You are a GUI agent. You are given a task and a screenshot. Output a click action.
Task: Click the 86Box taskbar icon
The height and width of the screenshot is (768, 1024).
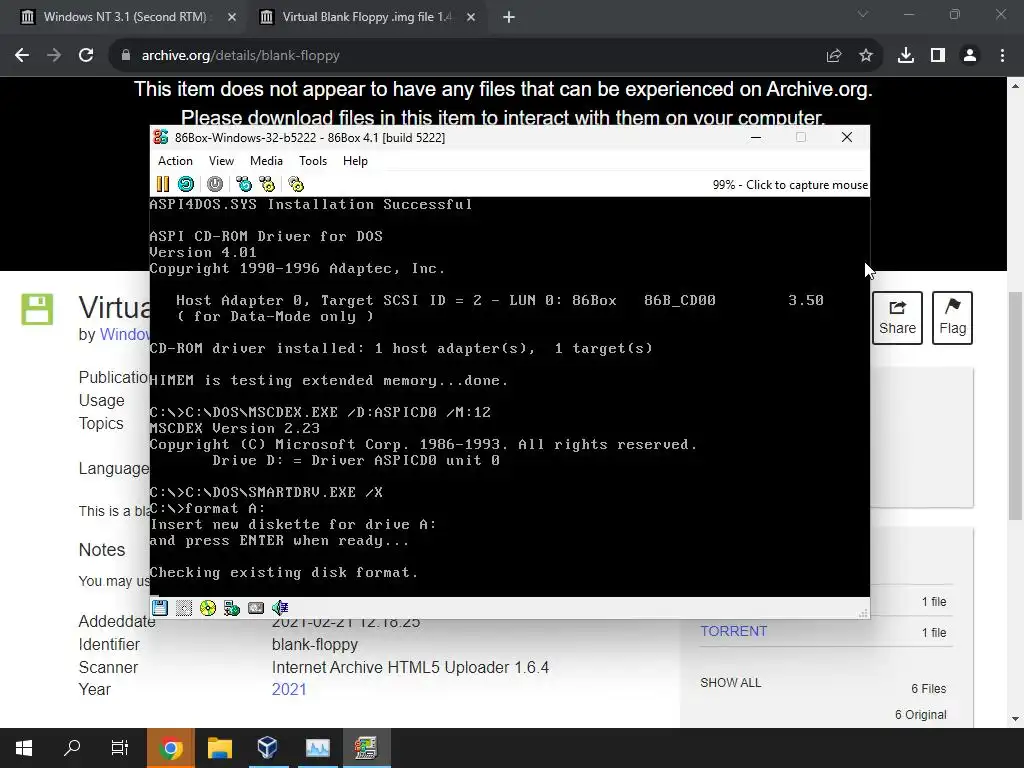(x=366, y=748)
